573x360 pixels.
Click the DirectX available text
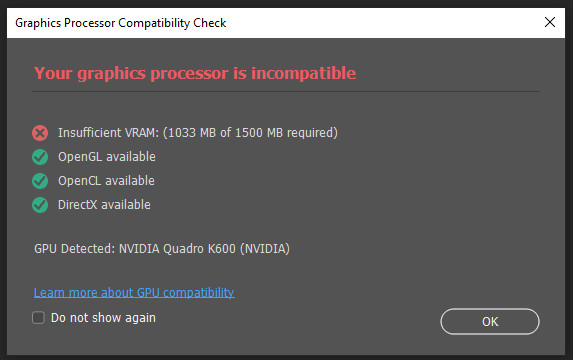104,205
